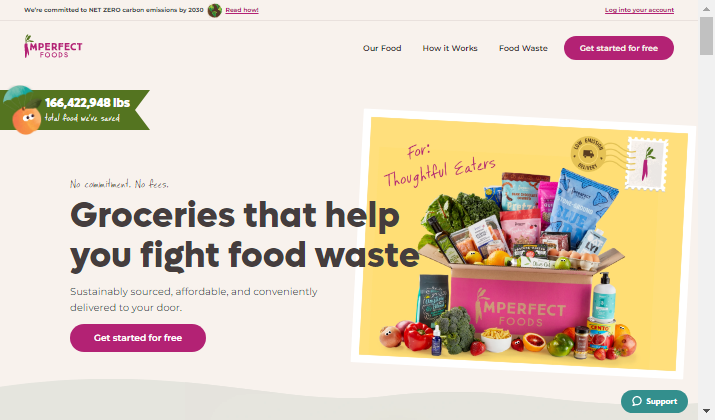The image size is (715, 420).
Task: Open the Our Food menu item
Action: point(382,48)
